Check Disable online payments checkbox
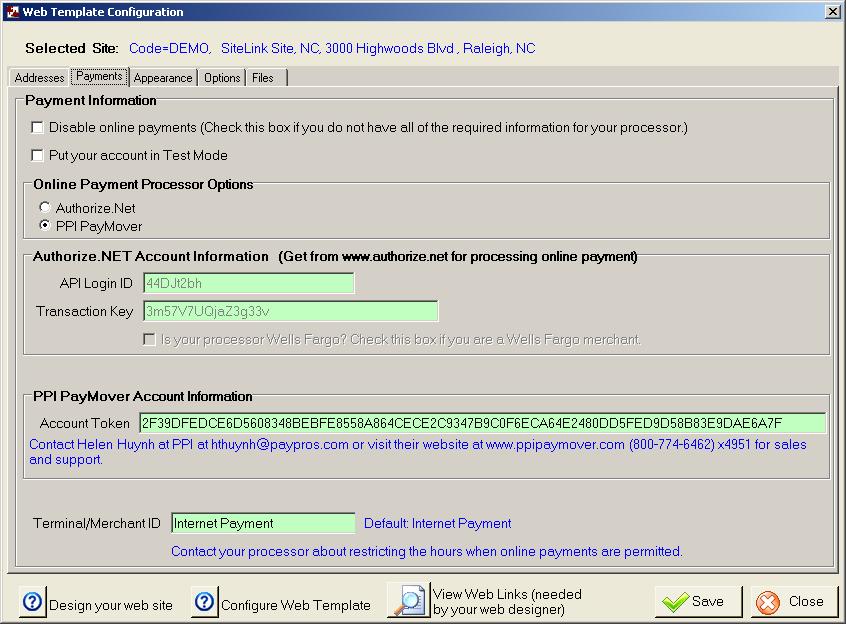This screenshot has width=846, height=624. pyautogui.click(x=37, y=127)
